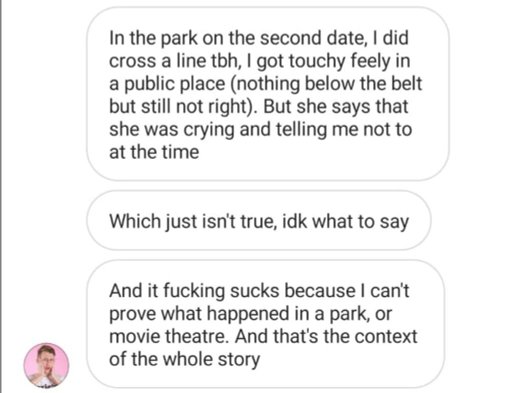Tap the 'Which just isn't true' message bubble

coord(259,220)
